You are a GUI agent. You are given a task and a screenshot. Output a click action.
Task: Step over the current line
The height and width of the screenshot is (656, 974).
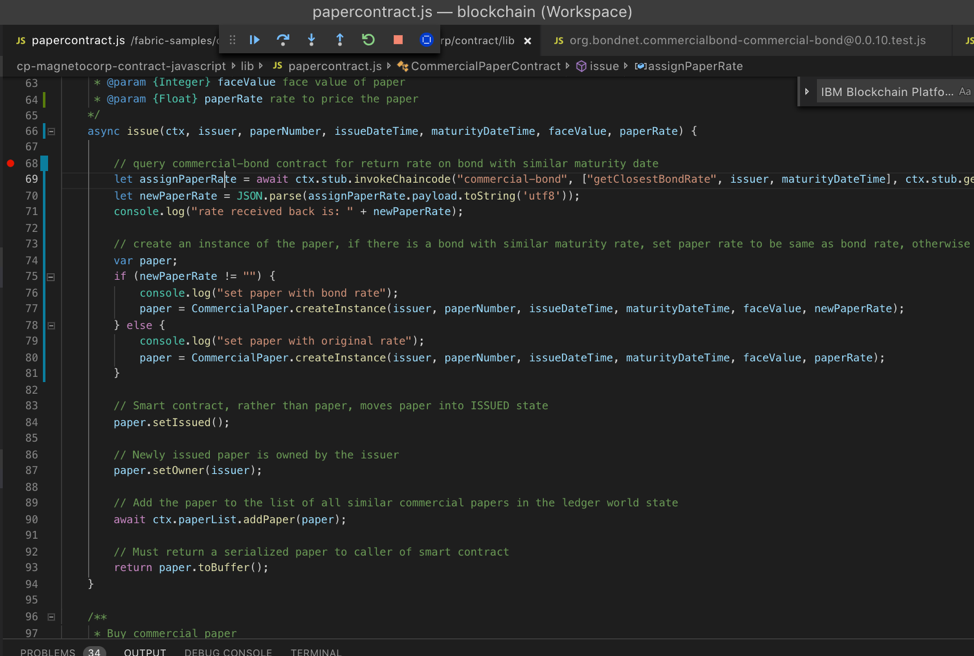283,40
